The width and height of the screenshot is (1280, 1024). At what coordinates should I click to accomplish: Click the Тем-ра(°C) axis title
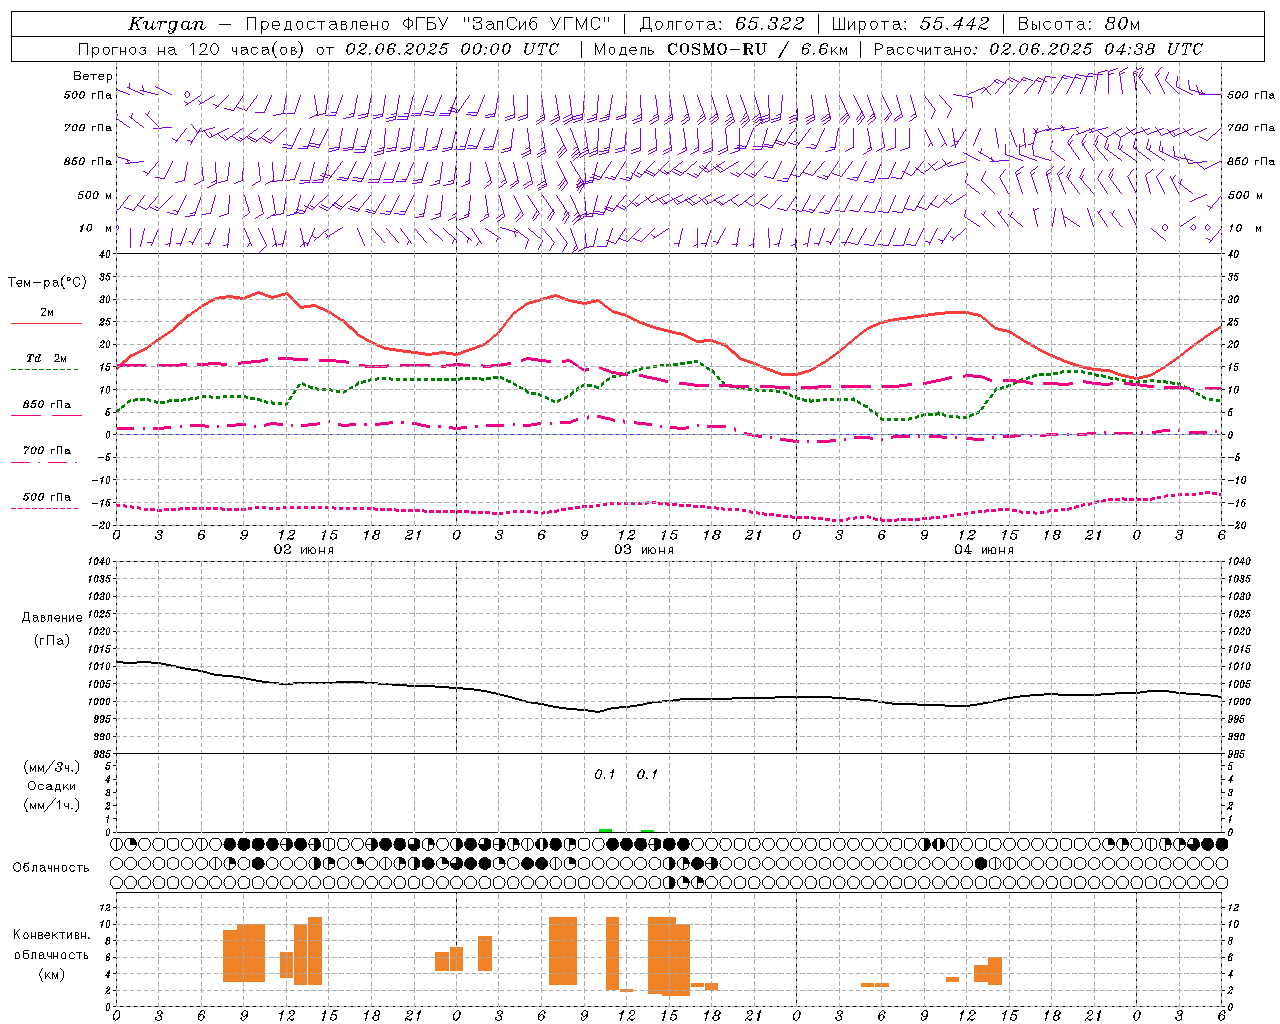pos(47,283)
